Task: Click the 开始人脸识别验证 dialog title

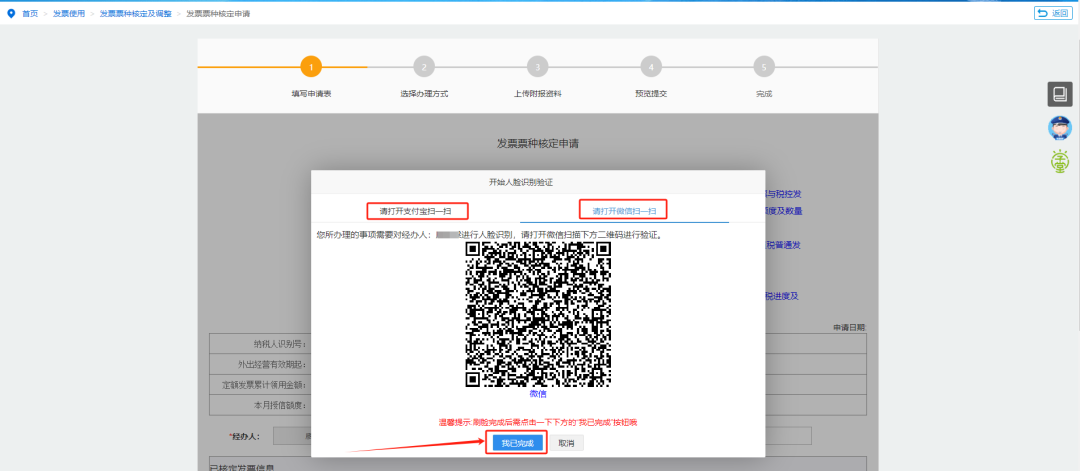Action: (x=521, y=182)
